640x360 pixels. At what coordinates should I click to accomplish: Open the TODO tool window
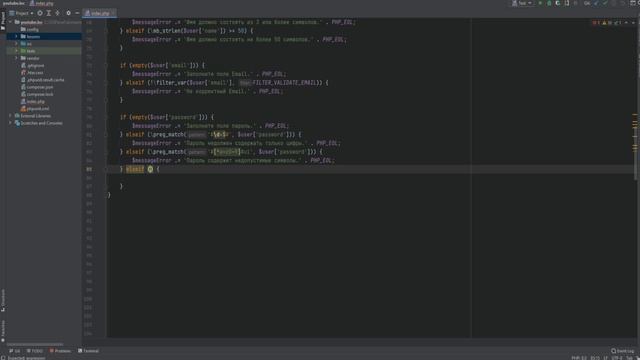tap(34, 351)
